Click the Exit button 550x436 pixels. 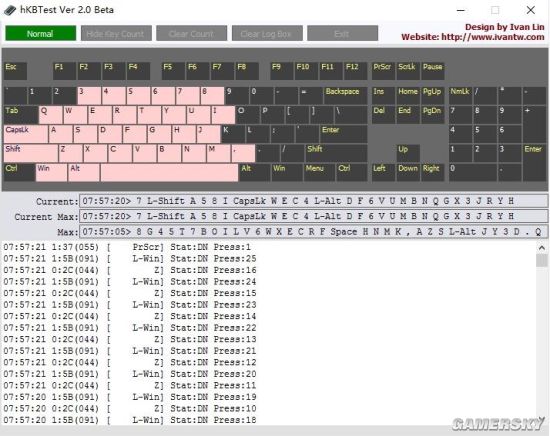[x=342, y=34]
